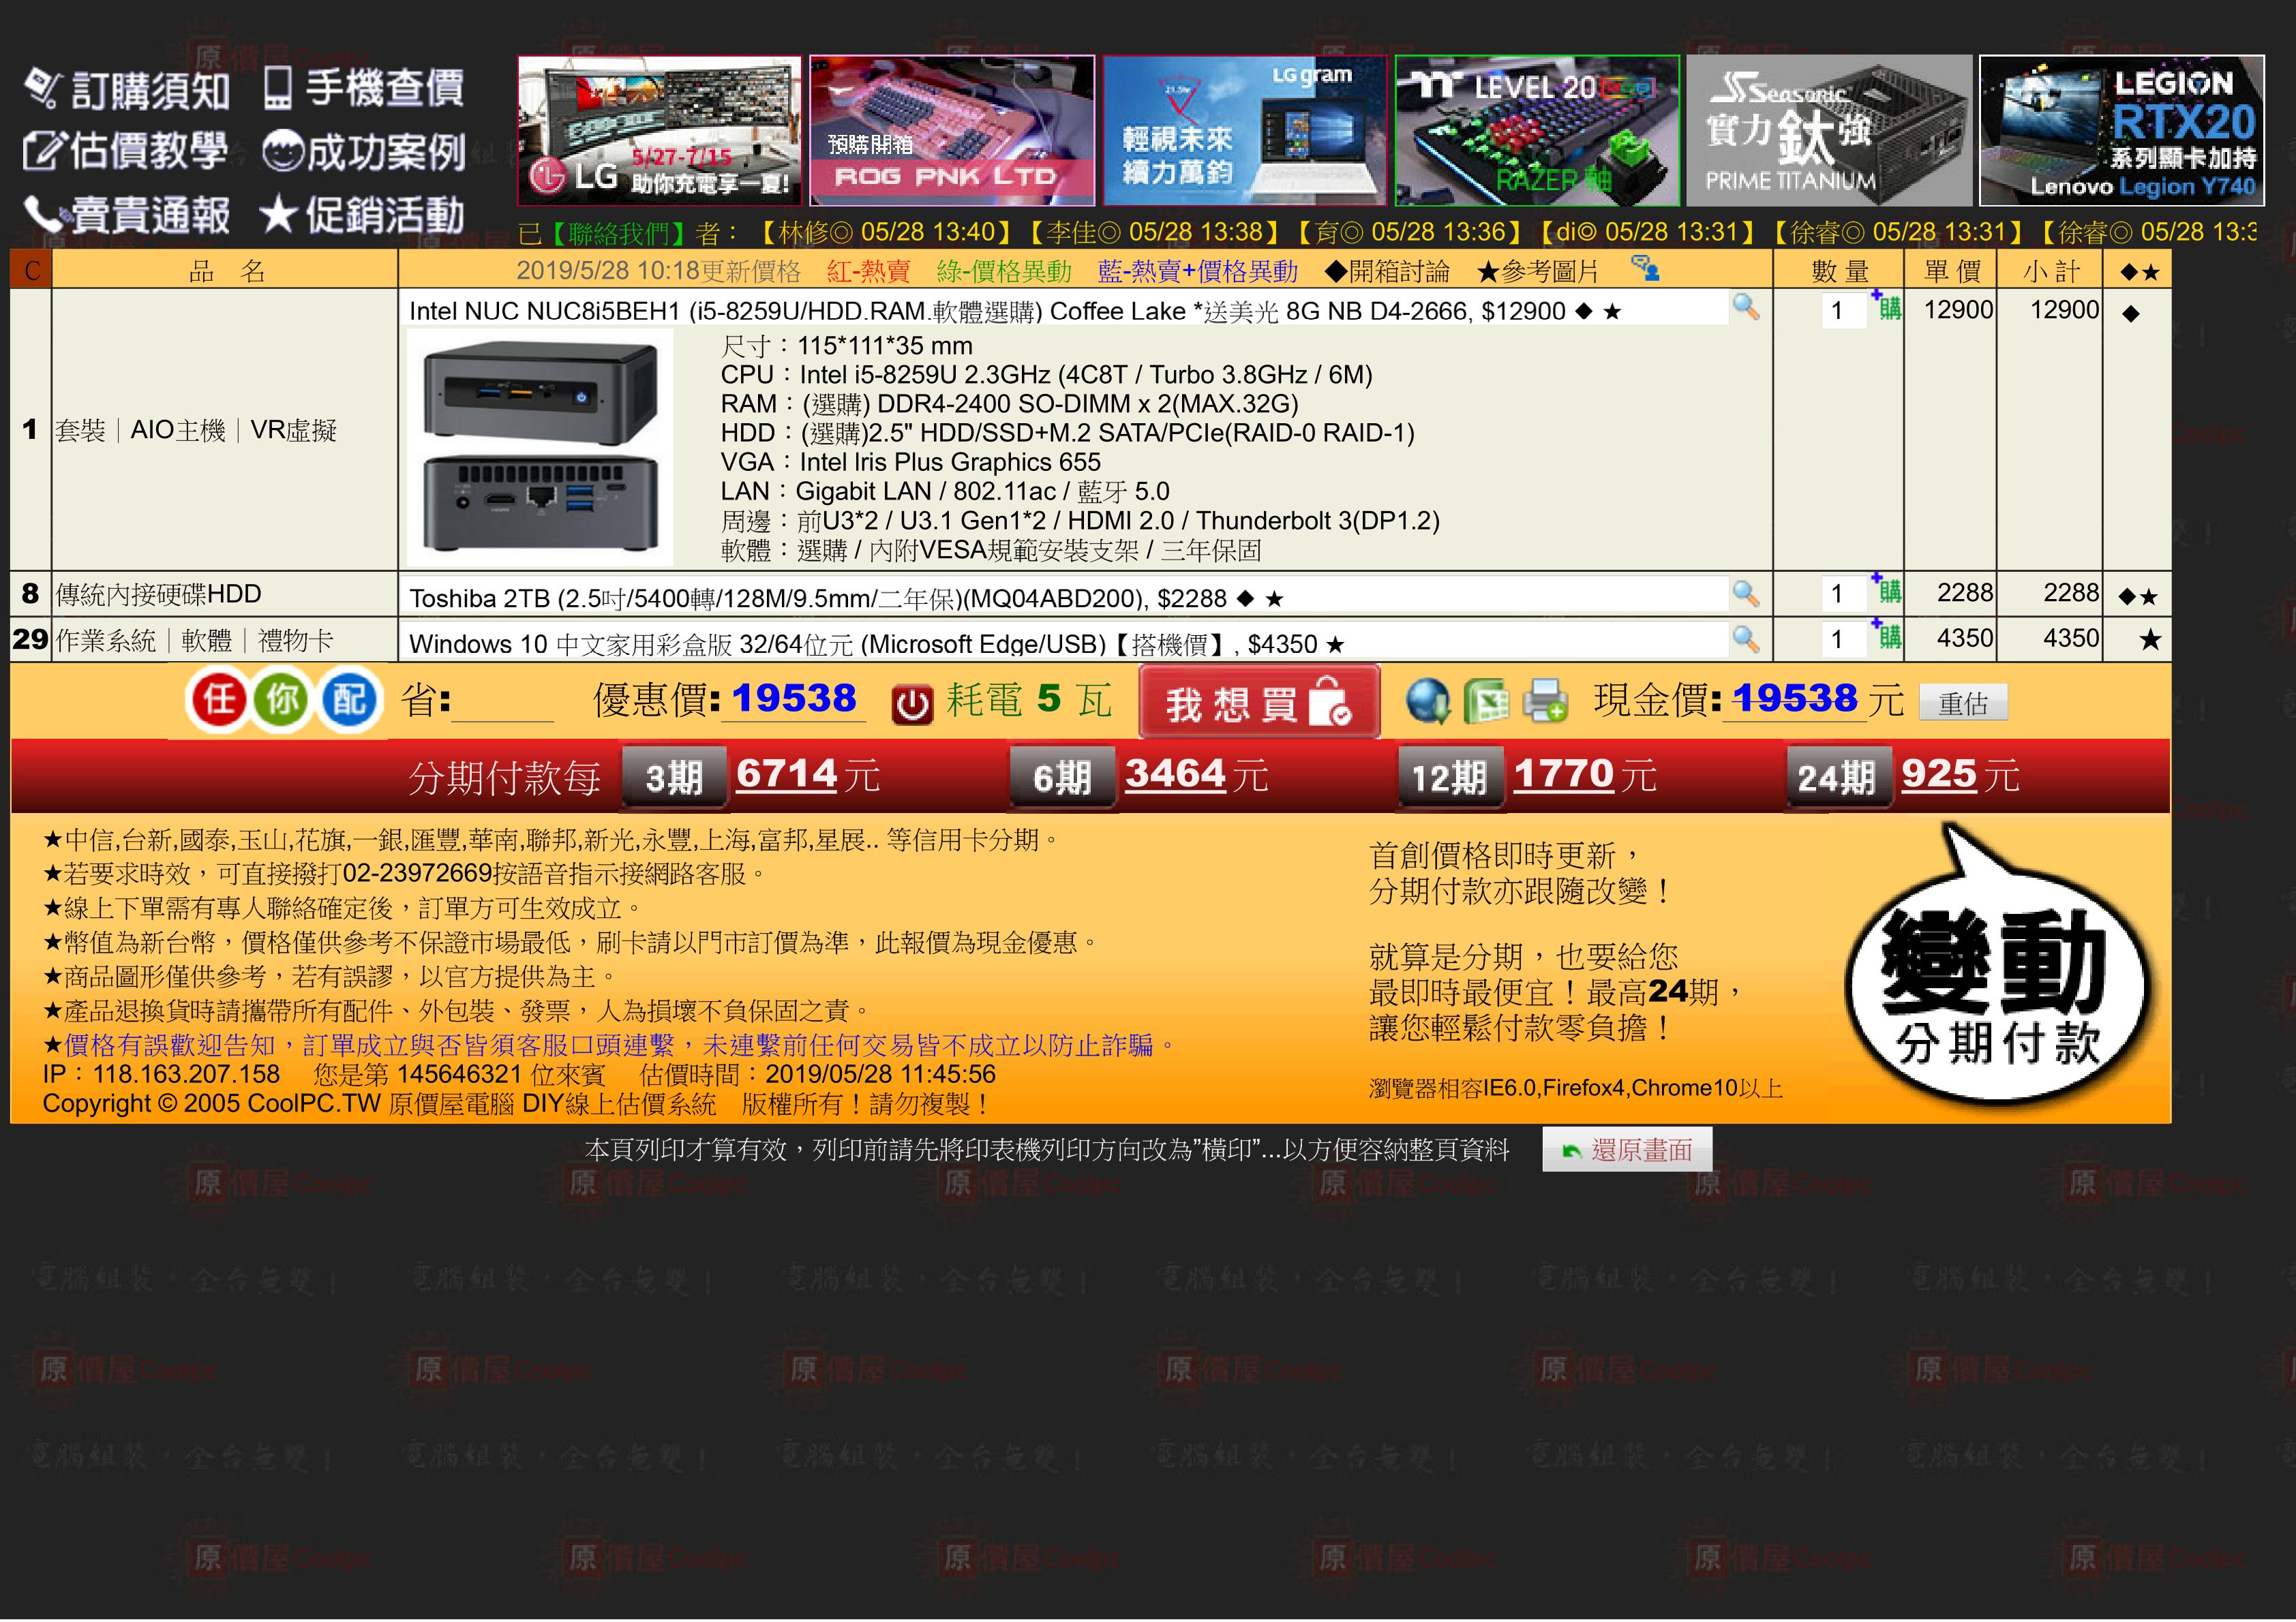Click green 購 icon on Windows 10 row

[1887, 635]
